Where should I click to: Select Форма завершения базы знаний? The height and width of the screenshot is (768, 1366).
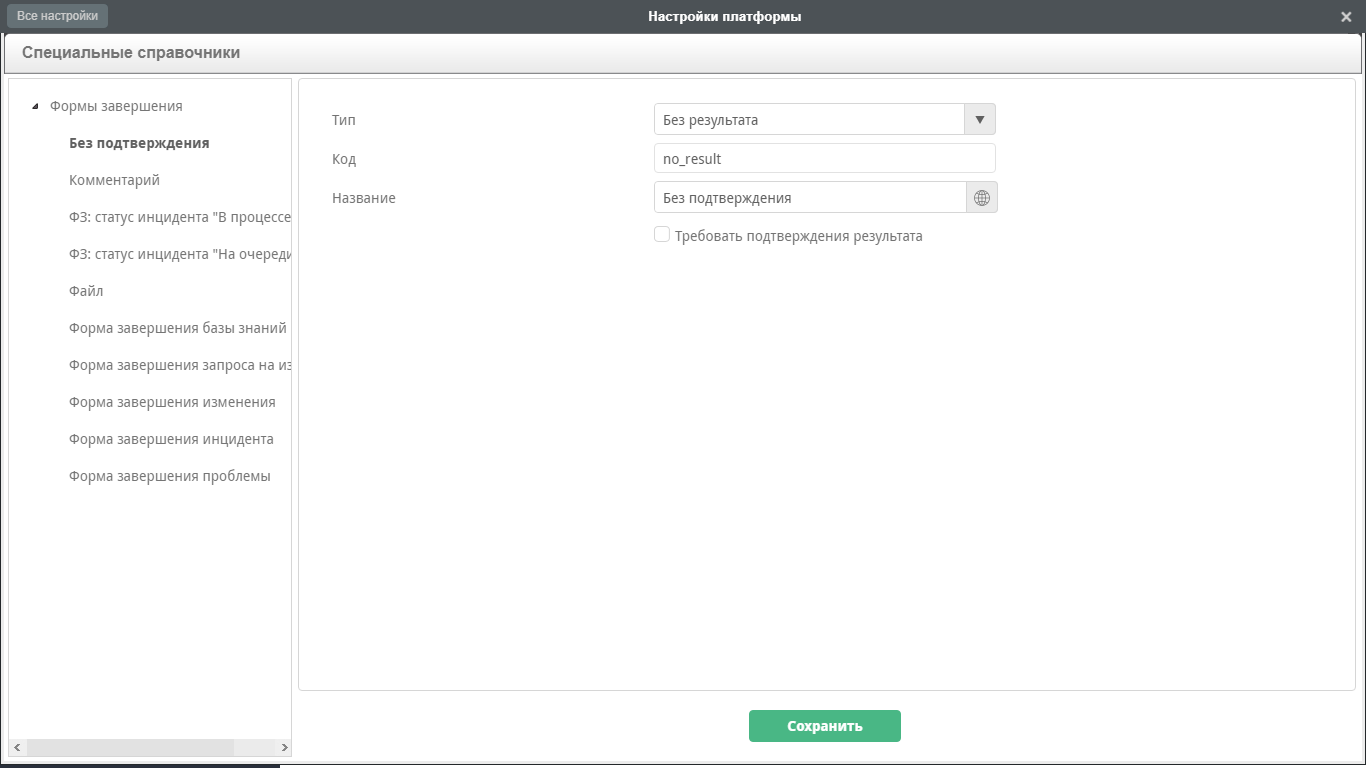[178, 328]
